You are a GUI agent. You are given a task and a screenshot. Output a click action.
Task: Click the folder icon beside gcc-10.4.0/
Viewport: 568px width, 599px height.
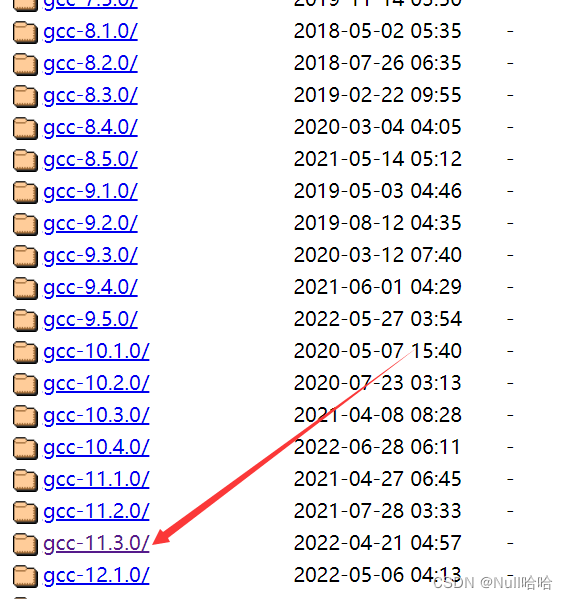(x=25, y=449)
